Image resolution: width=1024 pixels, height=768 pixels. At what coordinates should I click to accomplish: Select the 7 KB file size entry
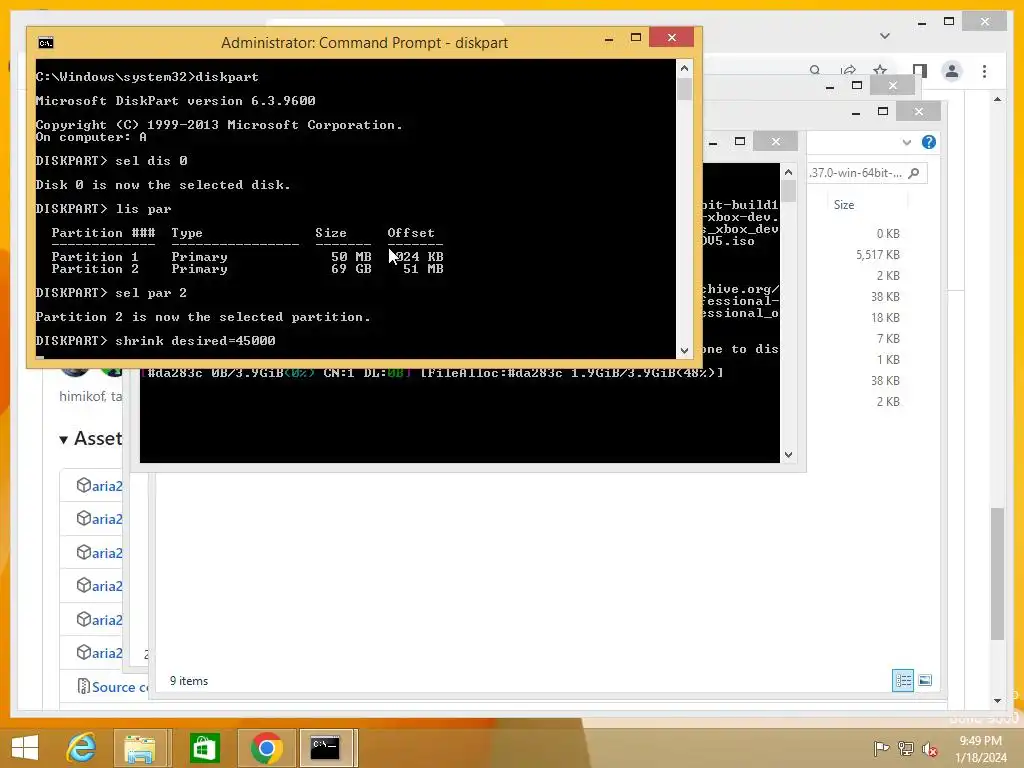[x=888, y=338]
